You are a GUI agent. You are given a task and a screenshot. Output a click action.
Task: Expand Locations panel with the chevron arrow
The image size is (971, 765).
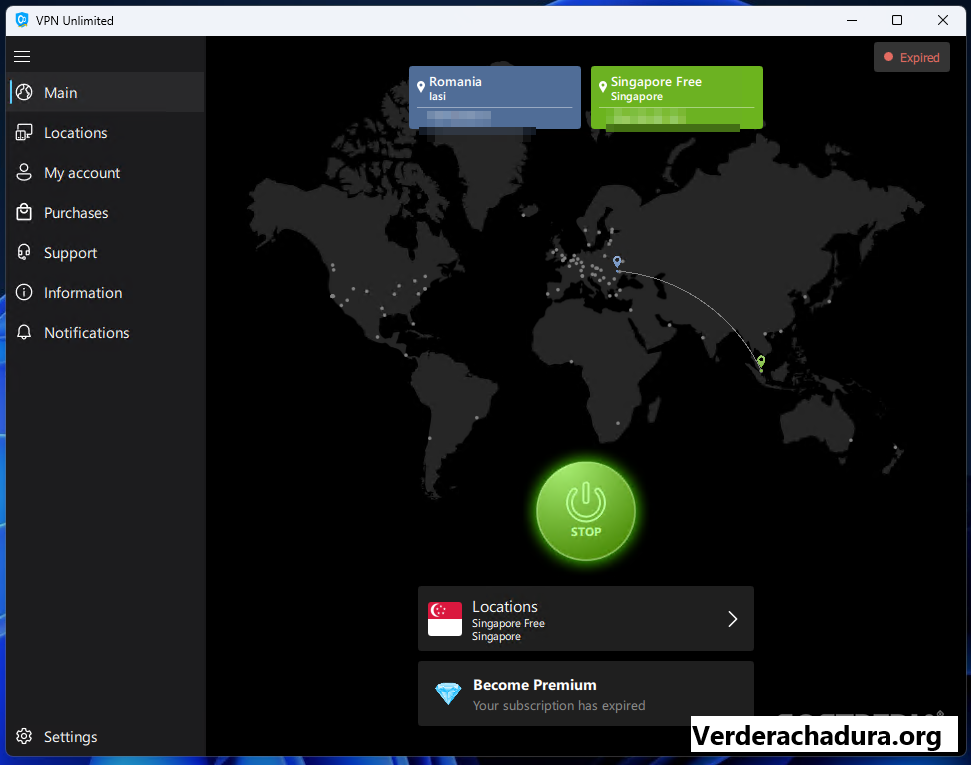pos(733,619)
